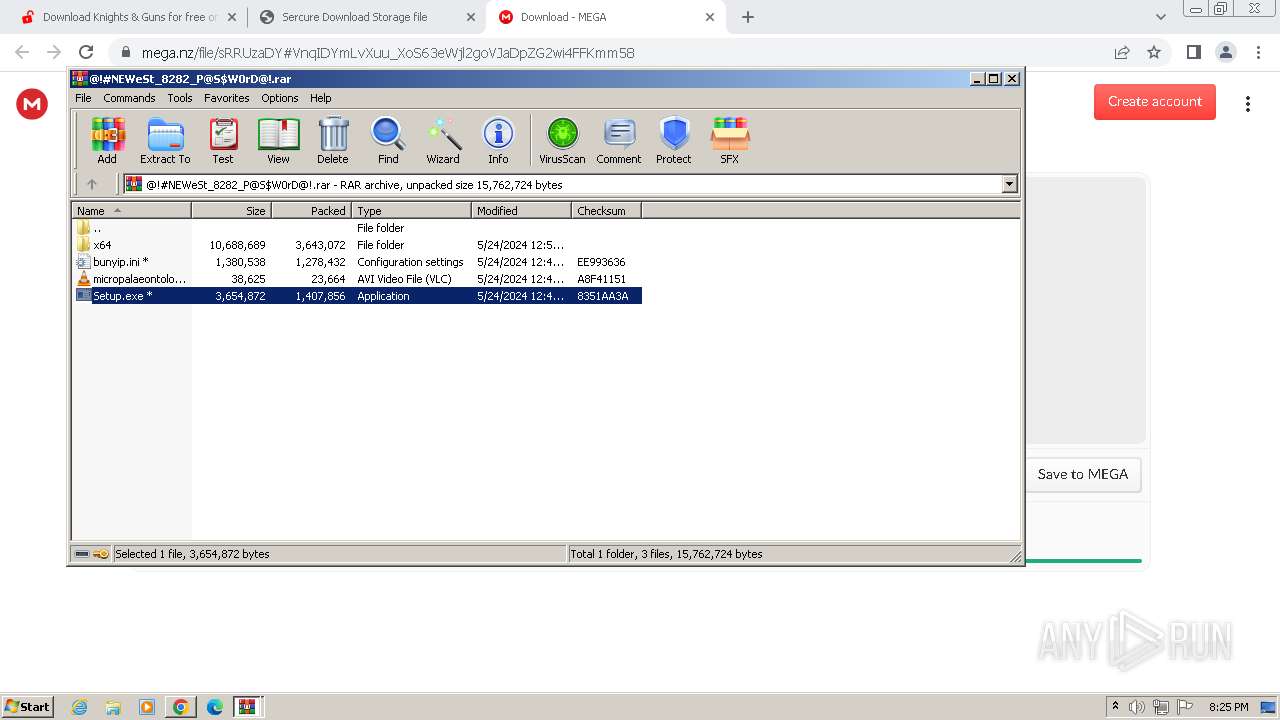Click the share page icon in address bar

(x=1122, y=52)
